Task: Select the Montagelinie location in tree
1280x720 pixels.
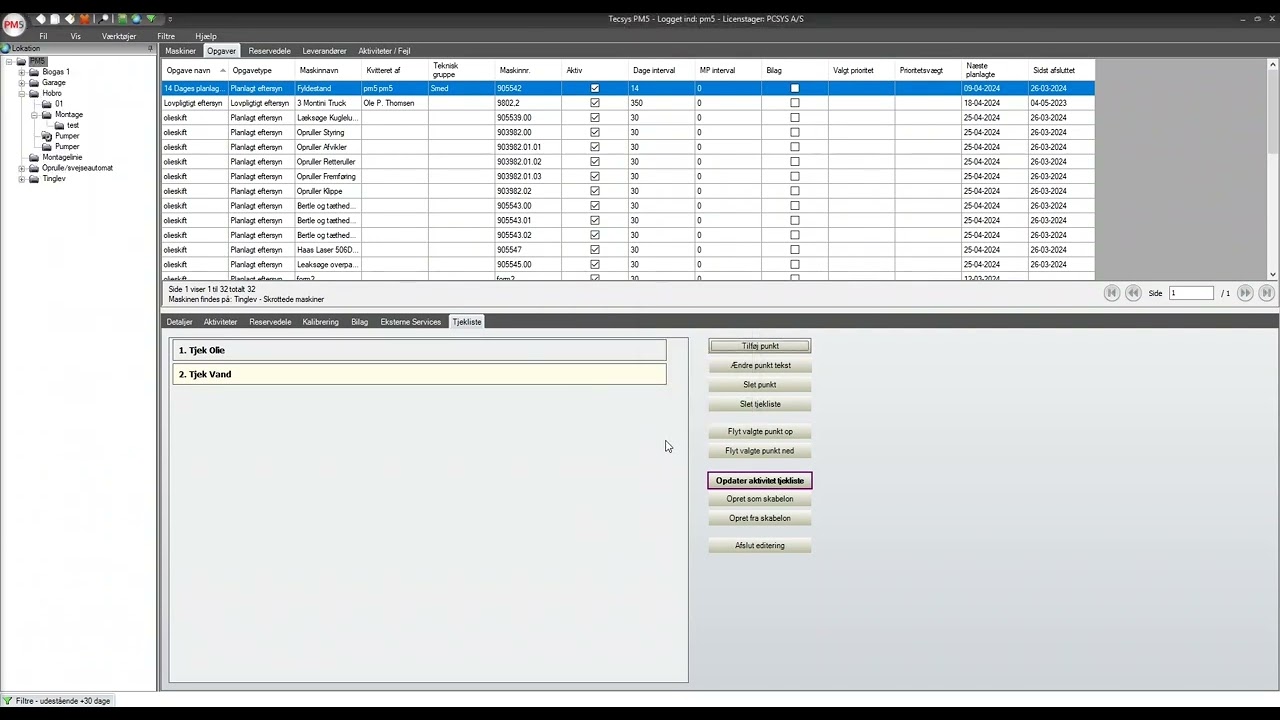Action: pos(62,157)
